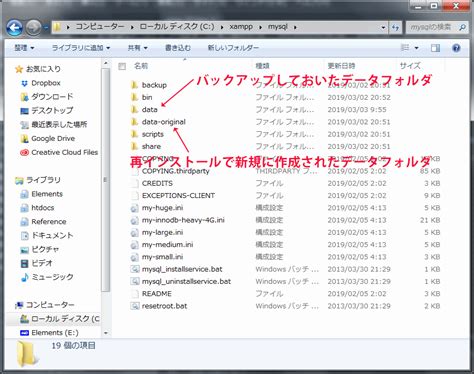Open the 整理 menu
Screen dimensions: 474x374
coord(24,48)
